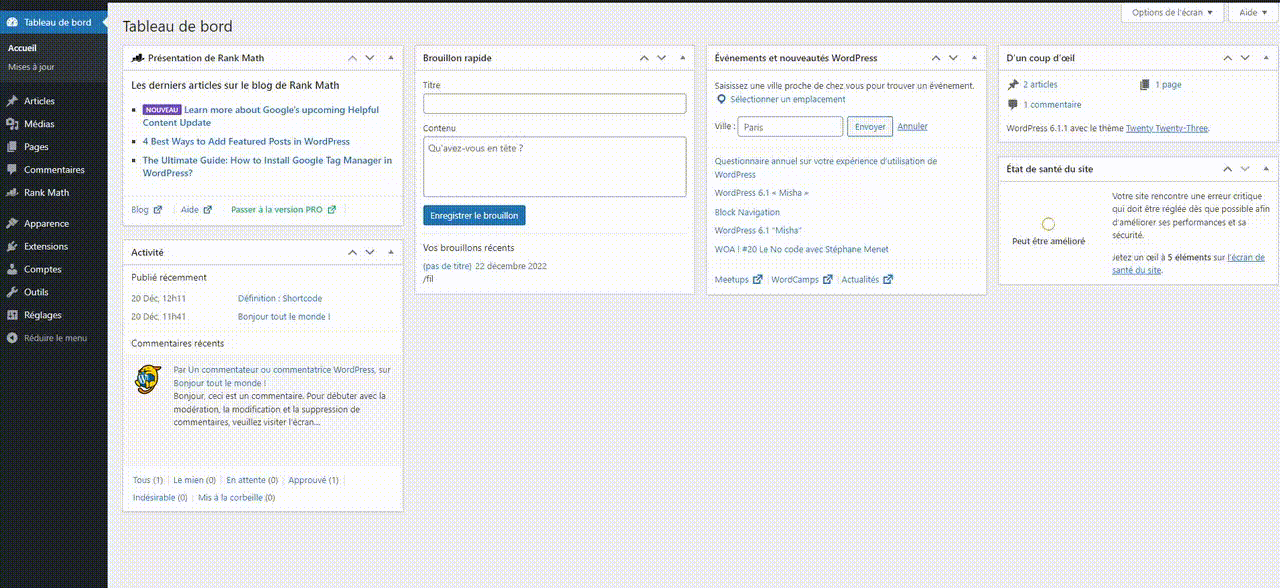Open the Twenty Twenty-Three theme link
Viewport: 1280px width, 588px height.
click(1167, 128)
